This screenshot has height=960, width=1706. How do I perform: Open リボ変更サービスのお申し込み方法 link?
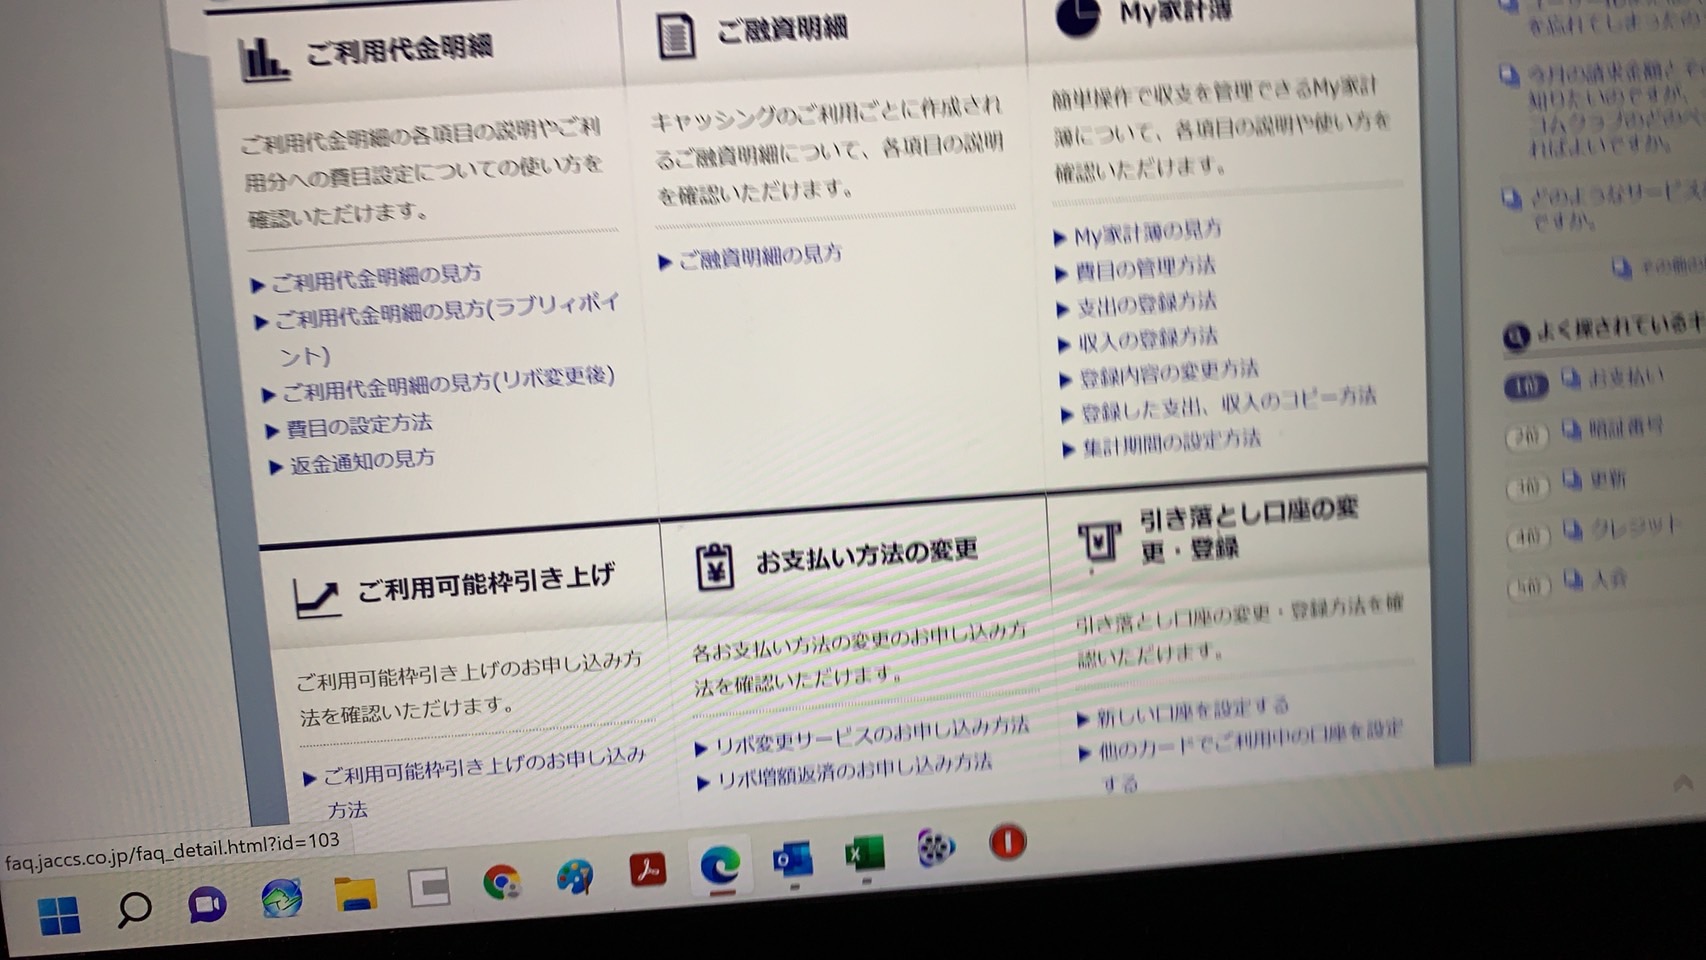click(x=873, y=736)
